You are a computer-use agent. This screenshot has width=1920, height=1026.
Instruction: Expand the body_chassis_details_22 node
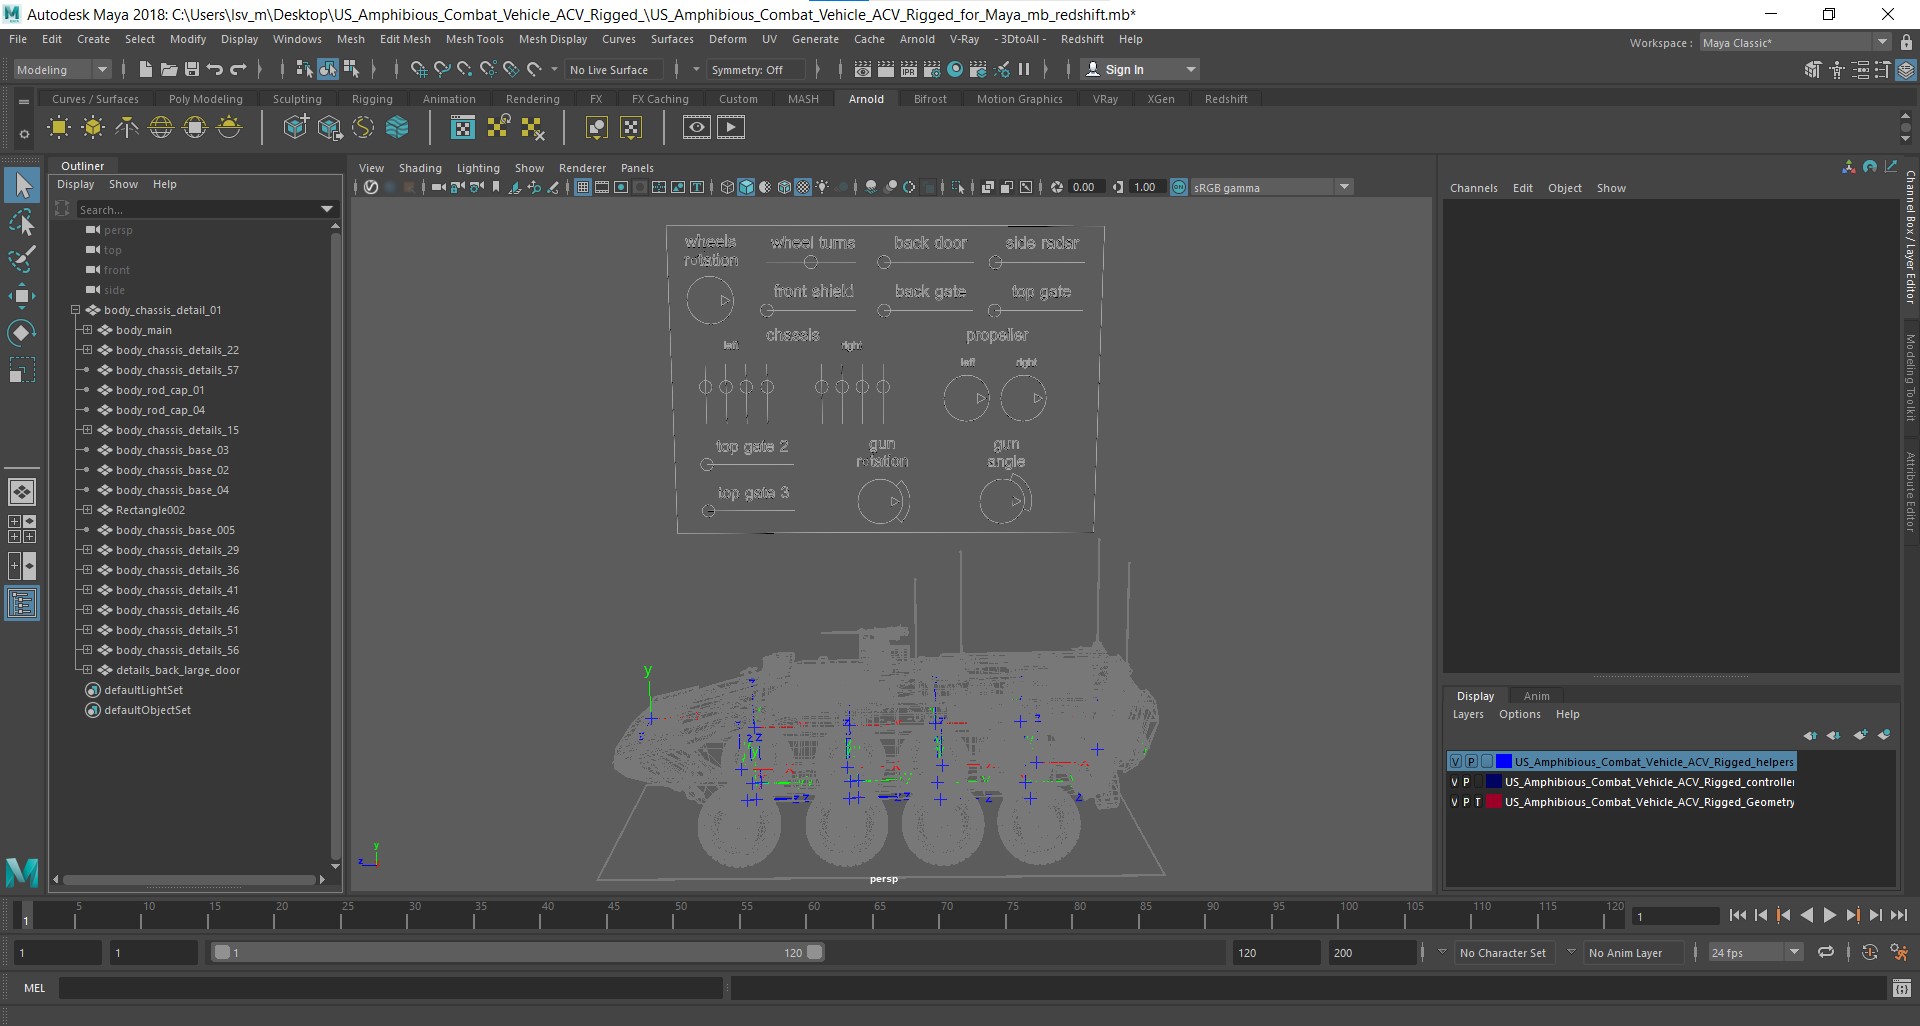[x=87, y=350]
